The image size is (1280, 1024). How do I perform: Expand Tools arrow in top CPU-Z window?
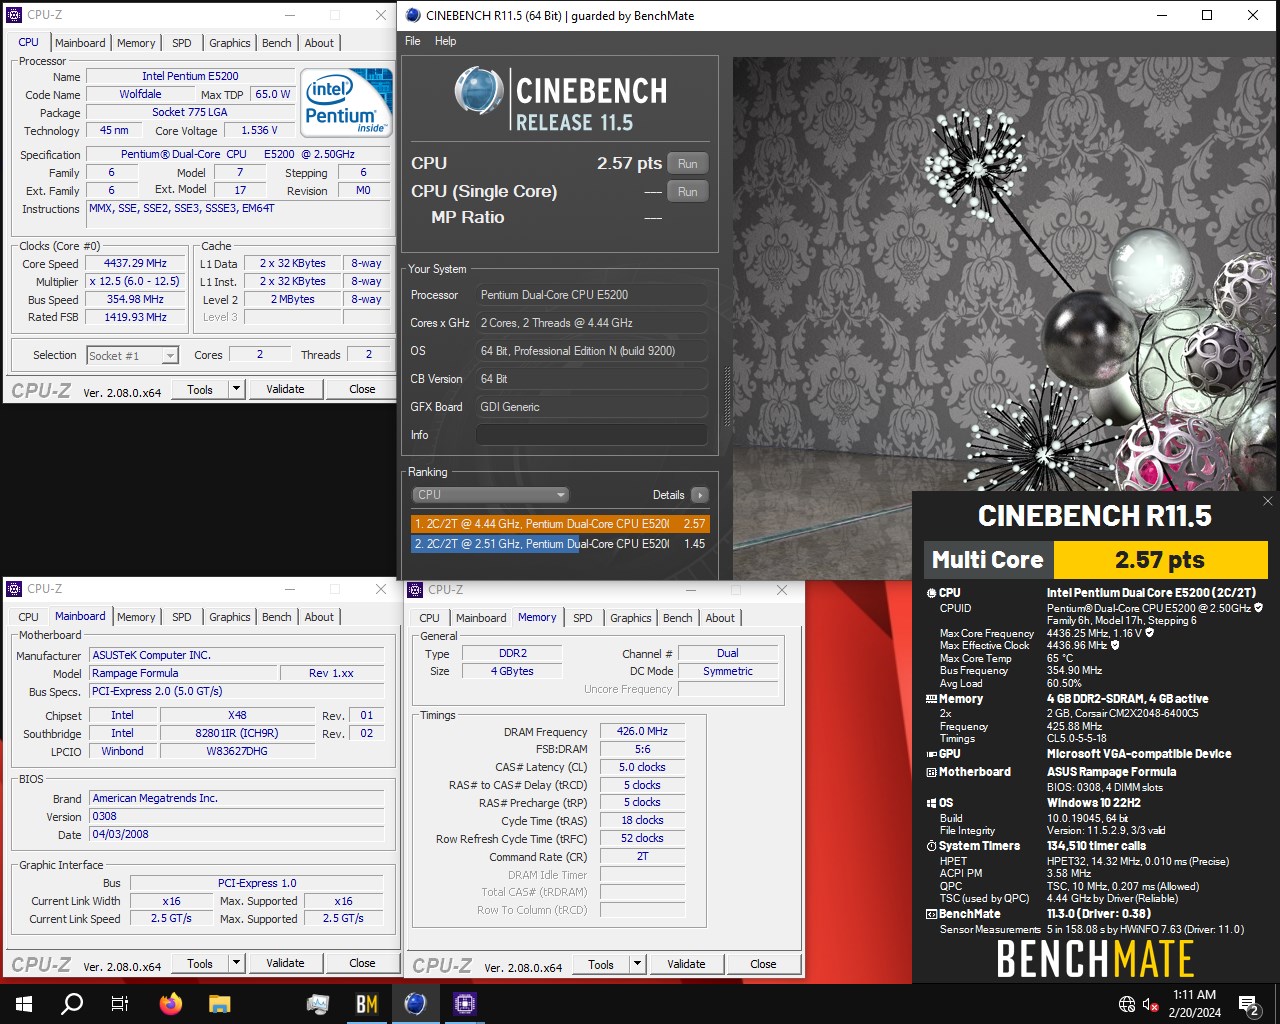click(237, 389)
